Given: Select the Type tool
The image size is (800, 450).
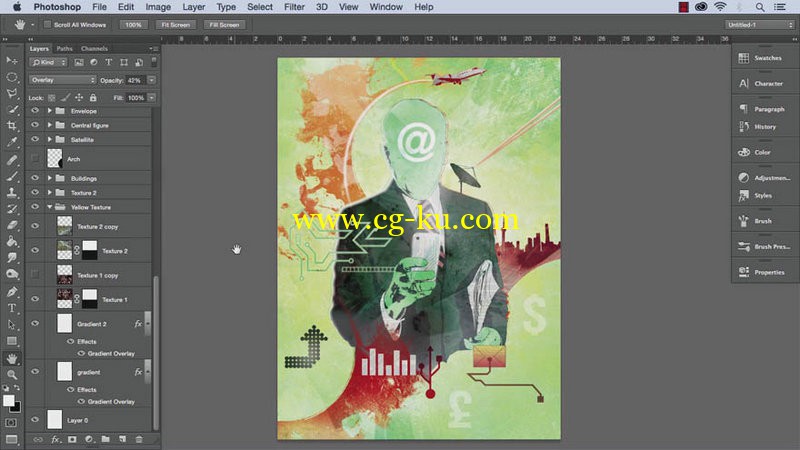Looking at the screenshot, I should tap(12, 308).
